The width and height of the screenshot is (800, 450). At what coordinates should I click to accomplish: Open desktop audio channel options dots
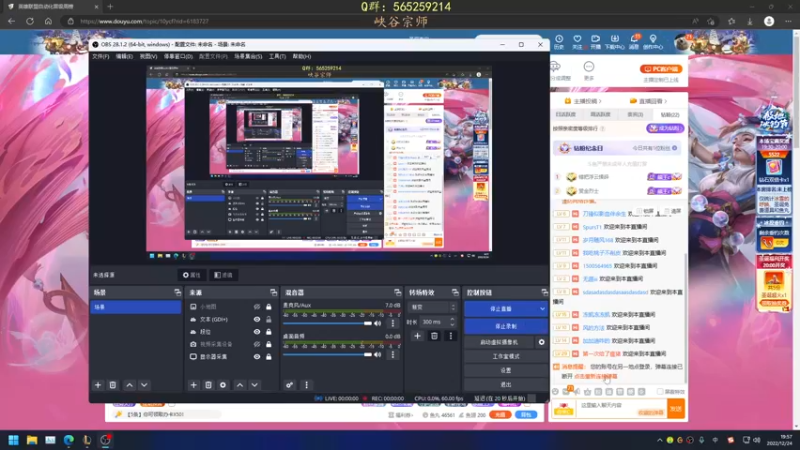click(x=393, y=355)
